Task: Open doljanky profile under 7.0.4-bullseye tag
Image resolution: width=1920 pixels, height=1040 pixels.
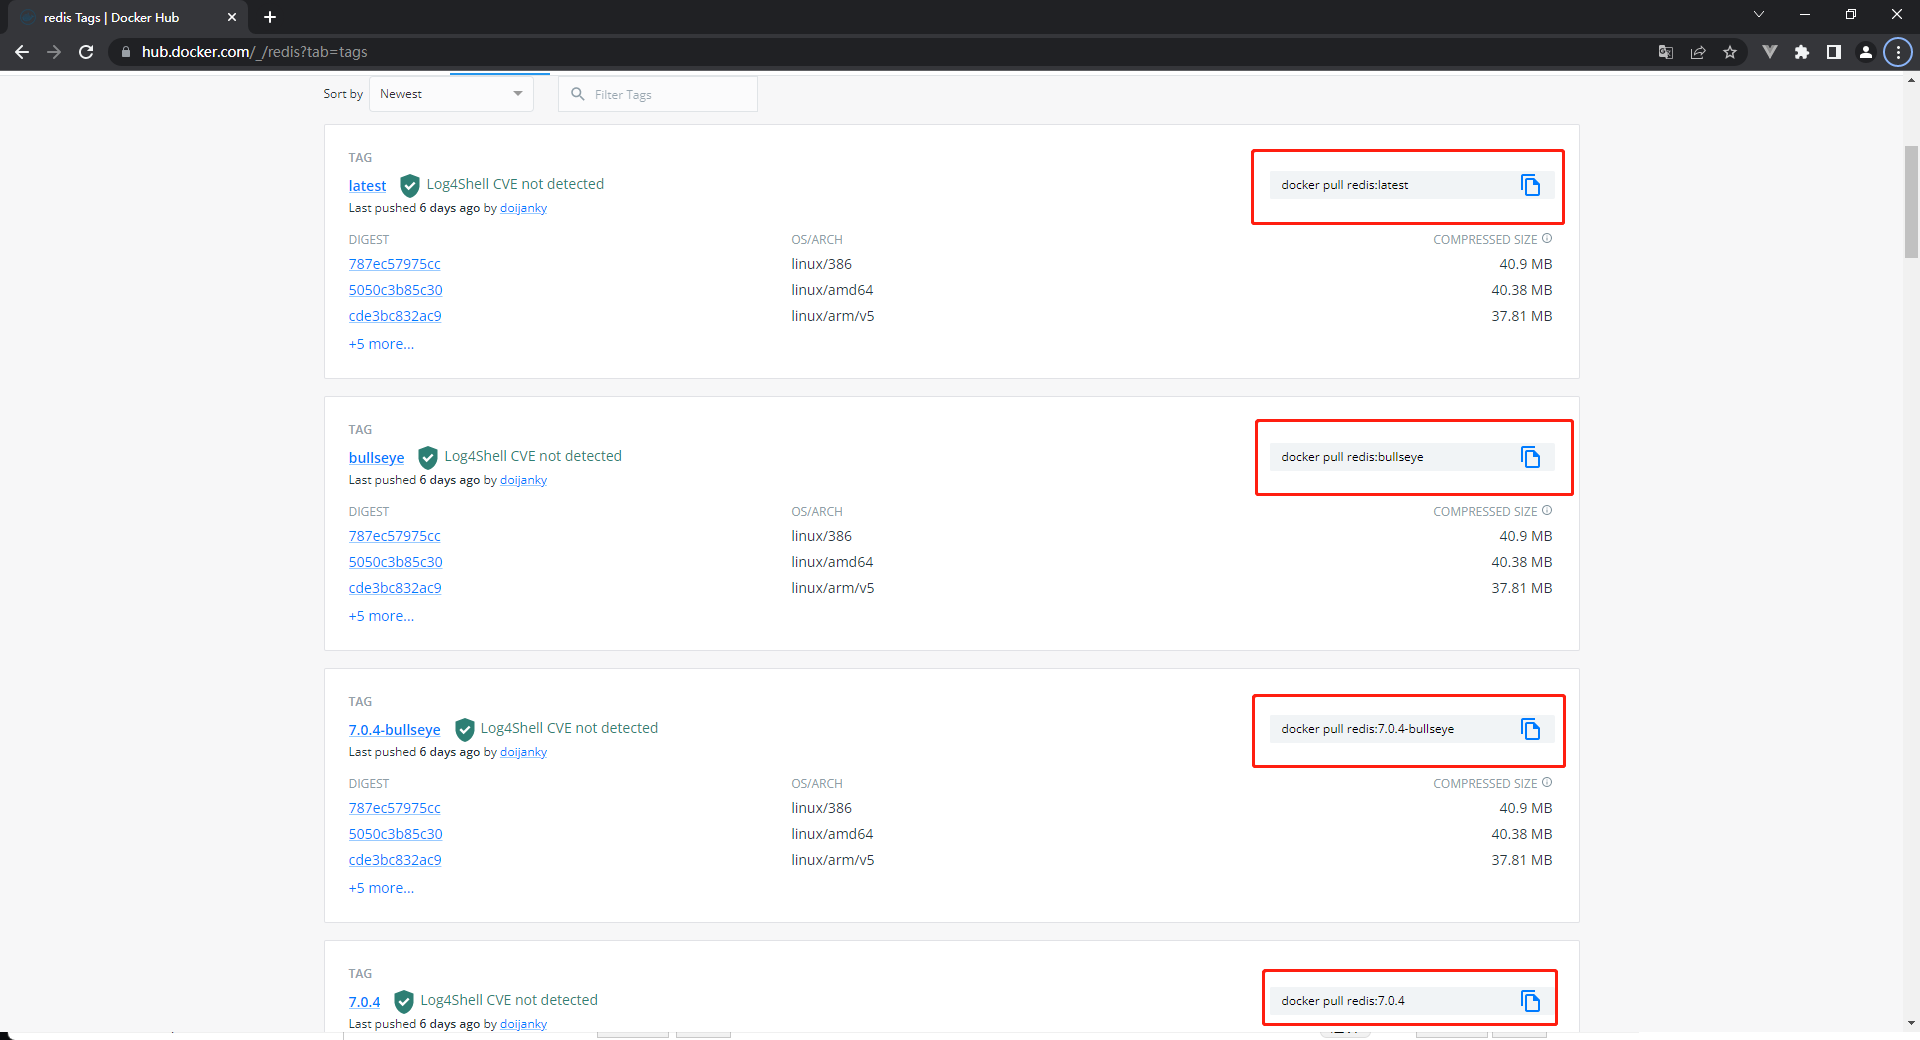Action: [523, 752]
